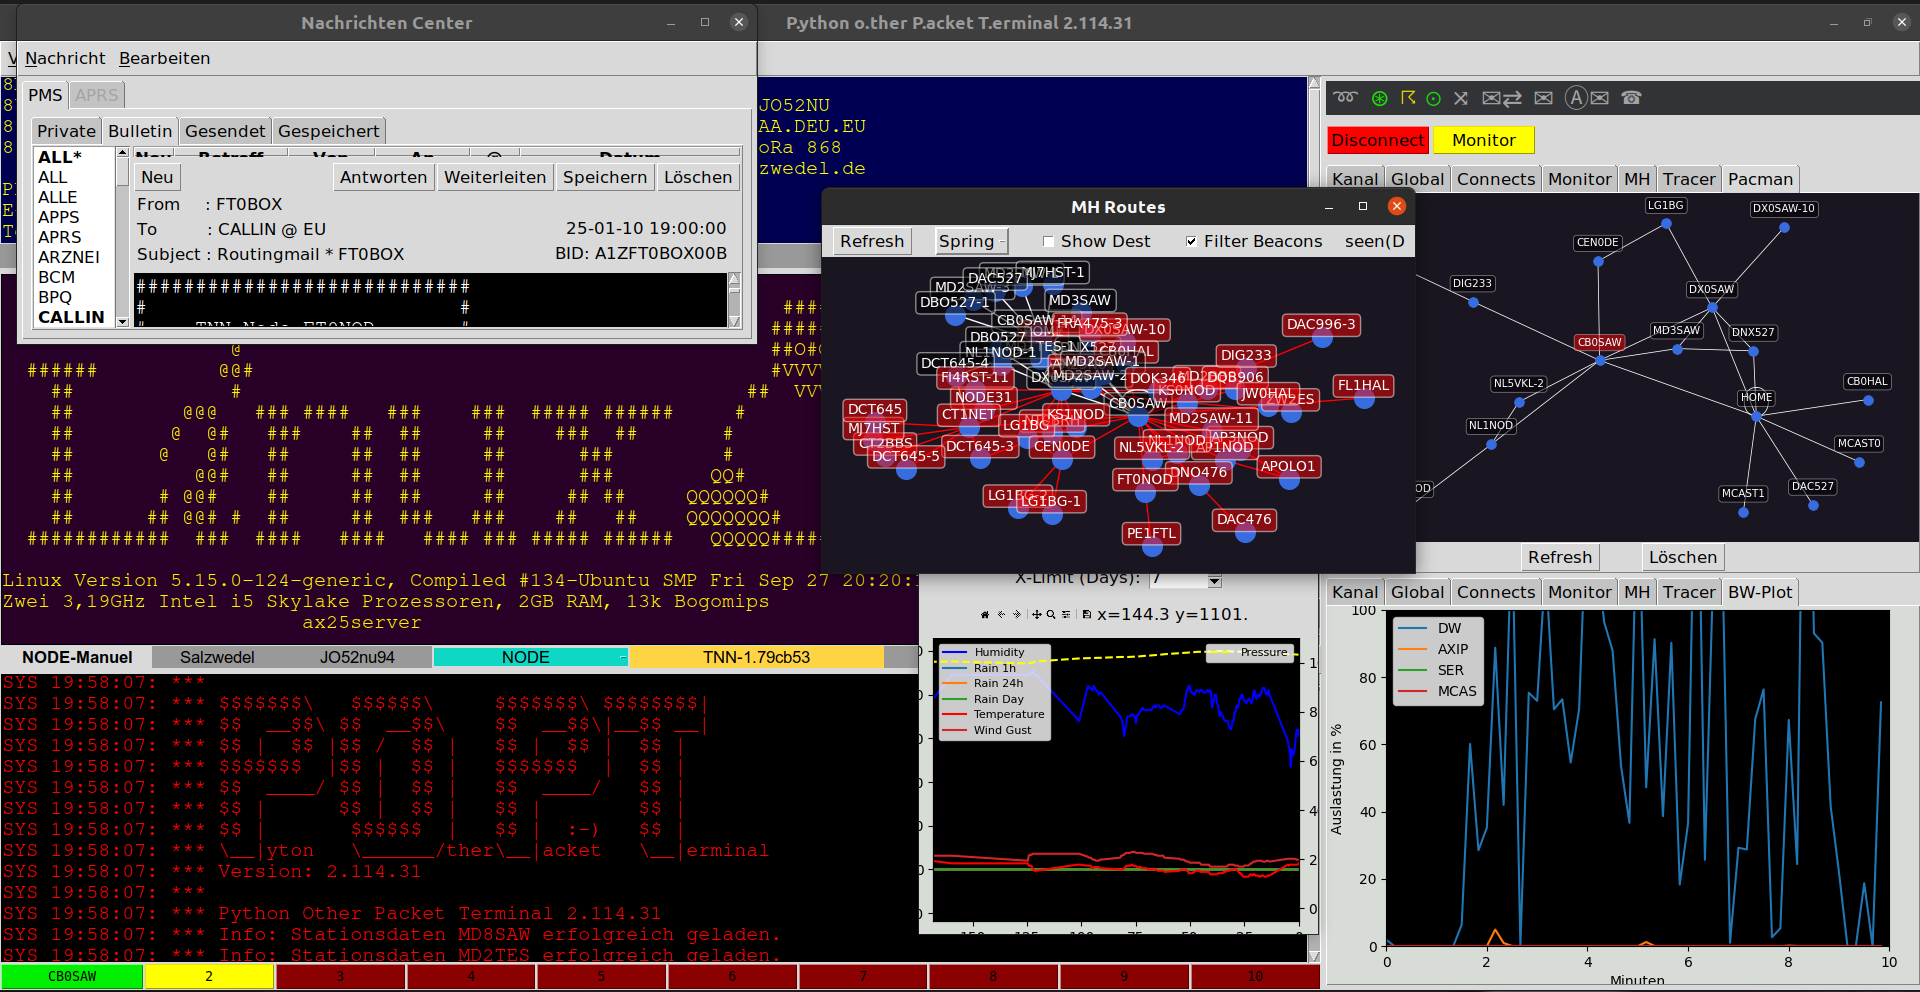1920x992 pixels.
Task: Click the plot Back arrow icon
Action: (1001, 615)
